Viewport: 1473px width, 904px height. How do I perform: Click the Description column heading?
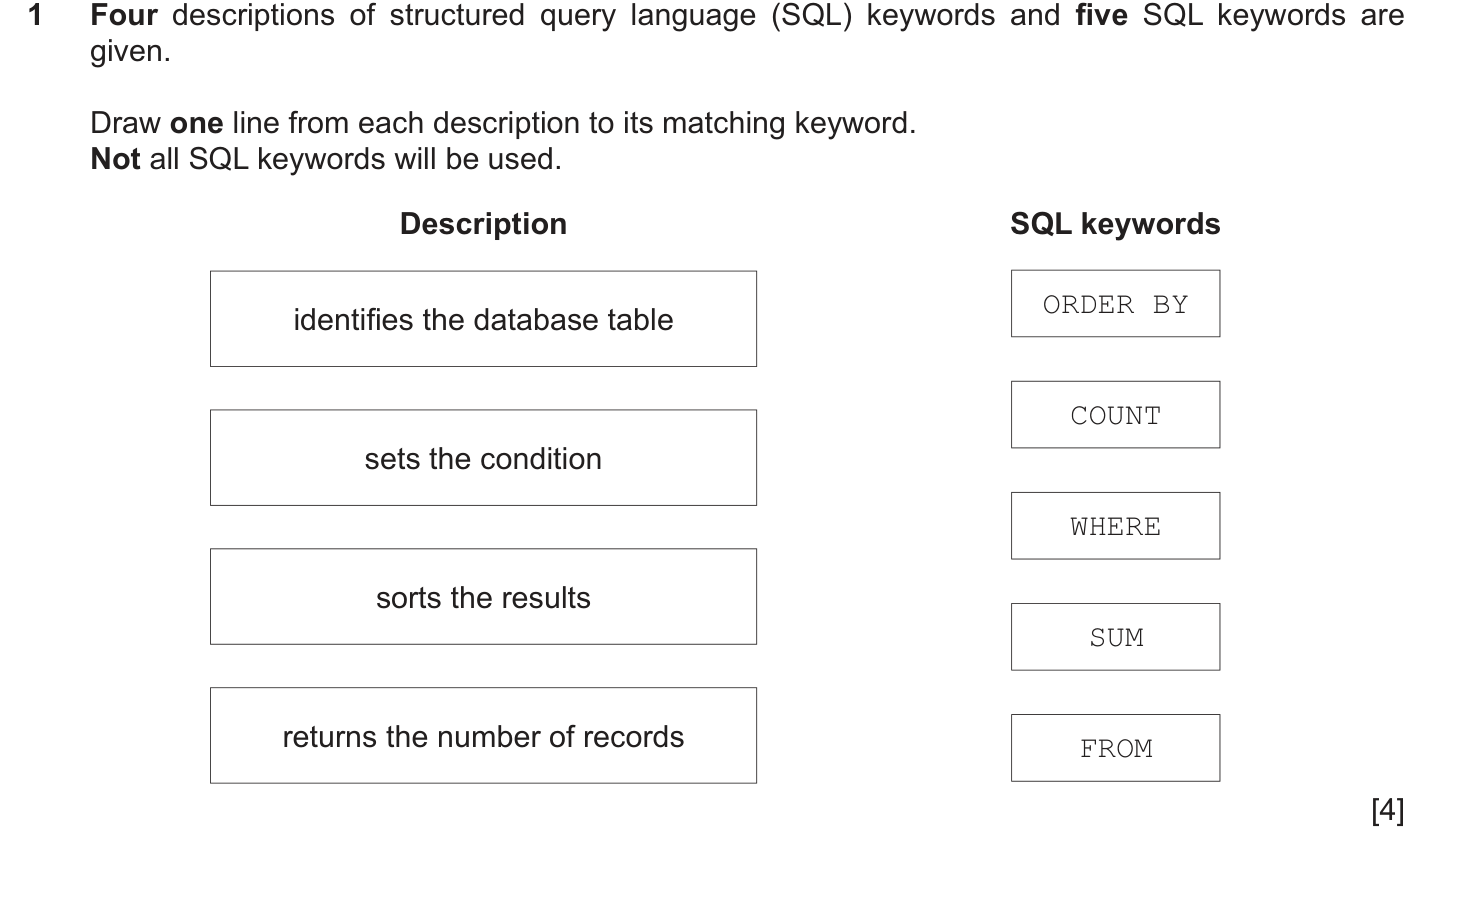483,224
